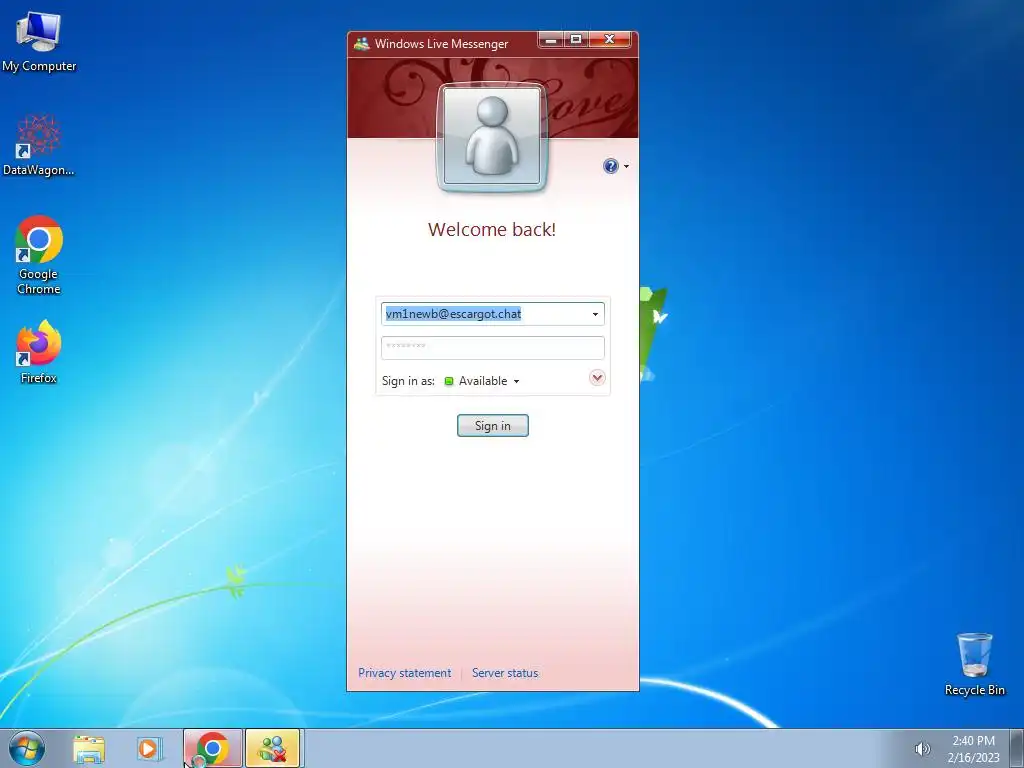Image resolution: width=1024 pixels, height=768 pixels.
Task: Focus the password field
Action: click(x=492, y=347)
